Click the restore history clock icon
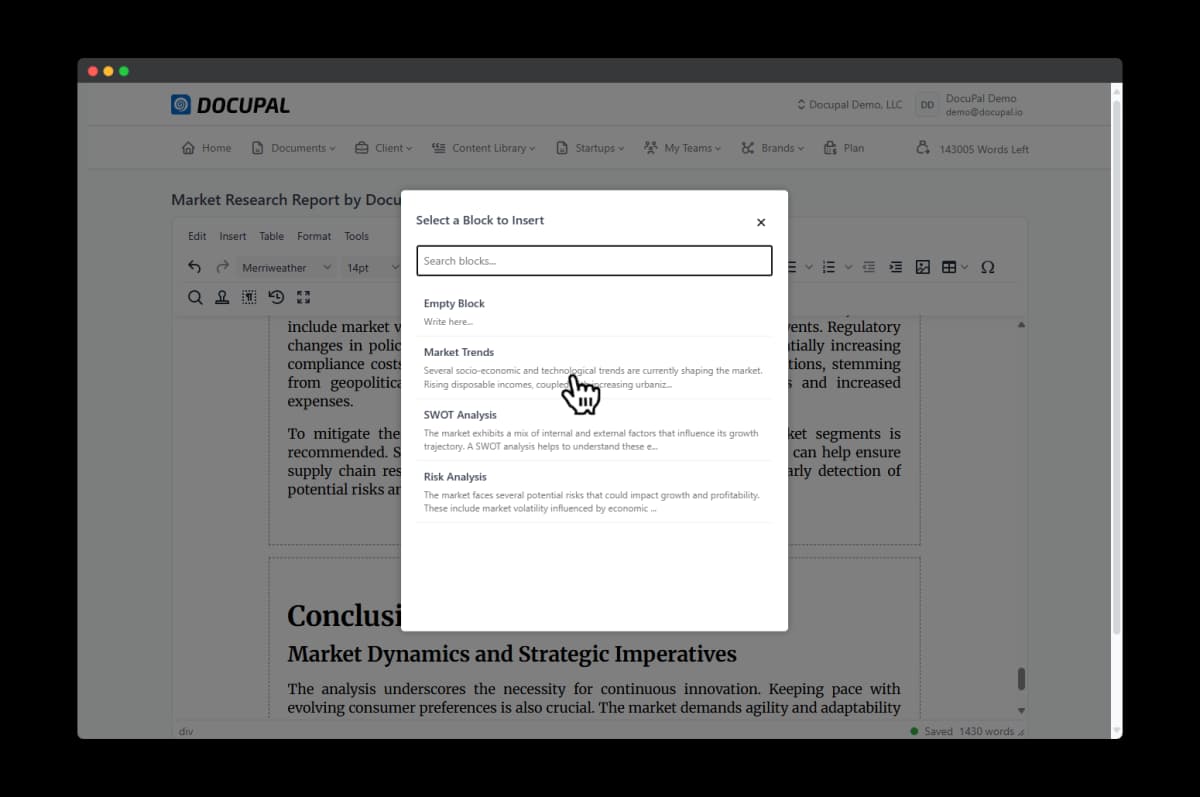 277,297
